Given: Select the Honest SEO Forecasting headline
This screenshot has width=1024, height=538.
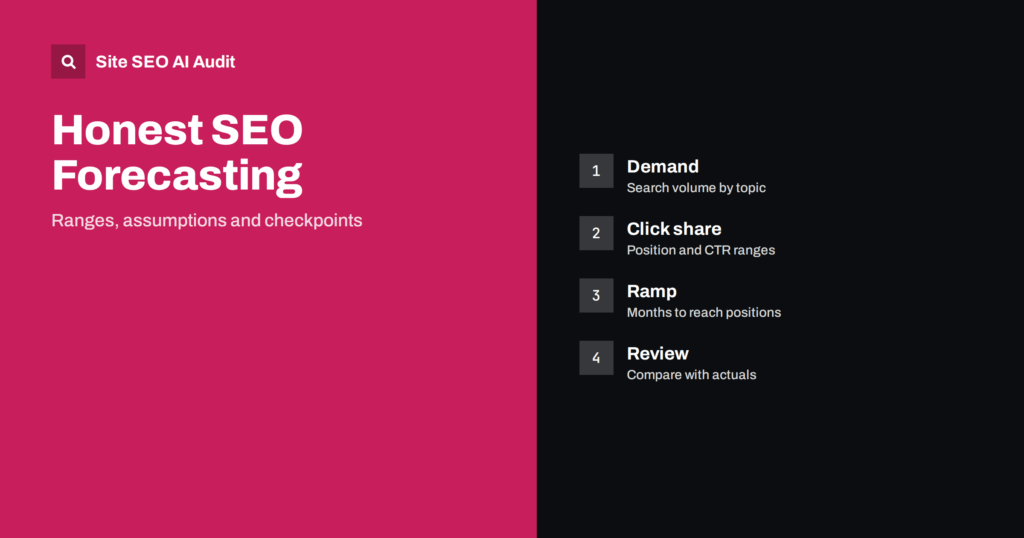Looking at the screenshot, I should point(177,153).
